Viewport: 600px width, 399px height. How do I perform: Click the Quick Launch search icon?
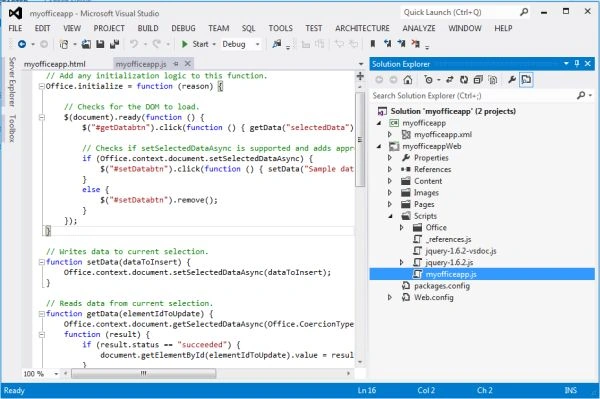coord(524,12)
